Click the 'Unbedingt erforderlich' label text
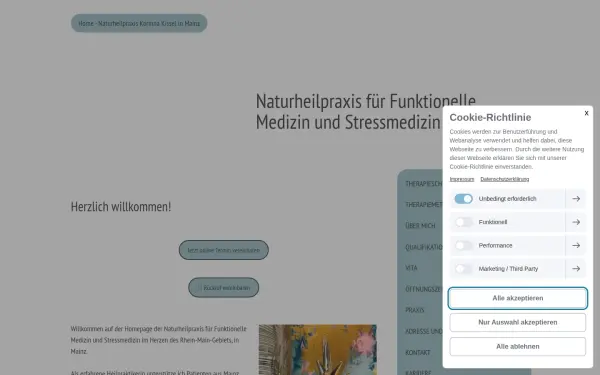600x375 pixels. coord(507,199)
